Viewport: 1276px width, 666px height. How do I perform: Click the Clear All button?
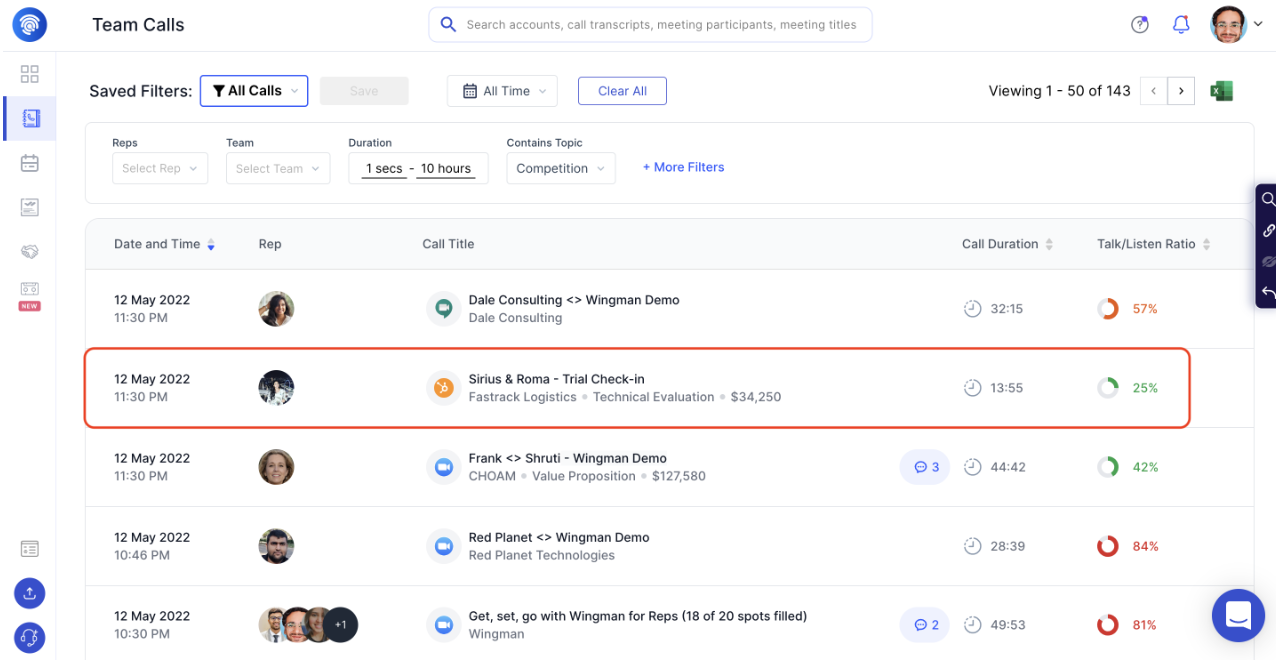click(622, 91)
